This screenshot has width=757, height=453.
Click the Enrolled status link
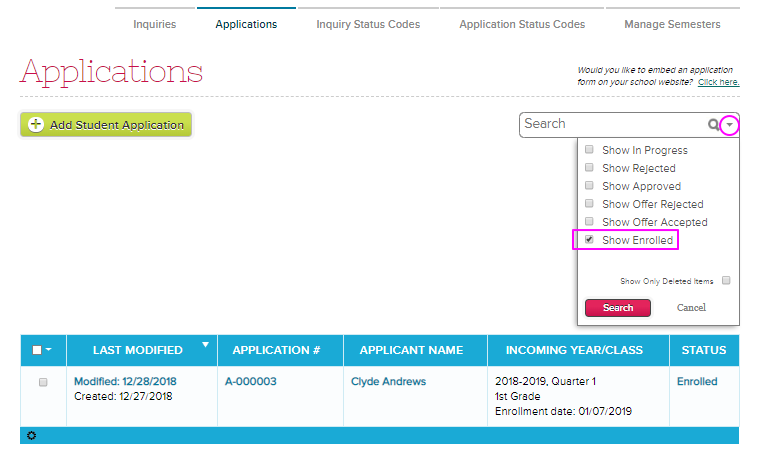[x=697, y=382]
